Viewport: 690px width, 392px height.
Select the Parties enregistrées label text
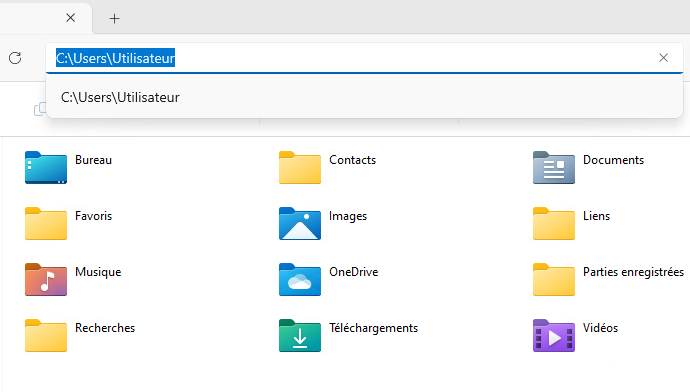coord(633,272)
